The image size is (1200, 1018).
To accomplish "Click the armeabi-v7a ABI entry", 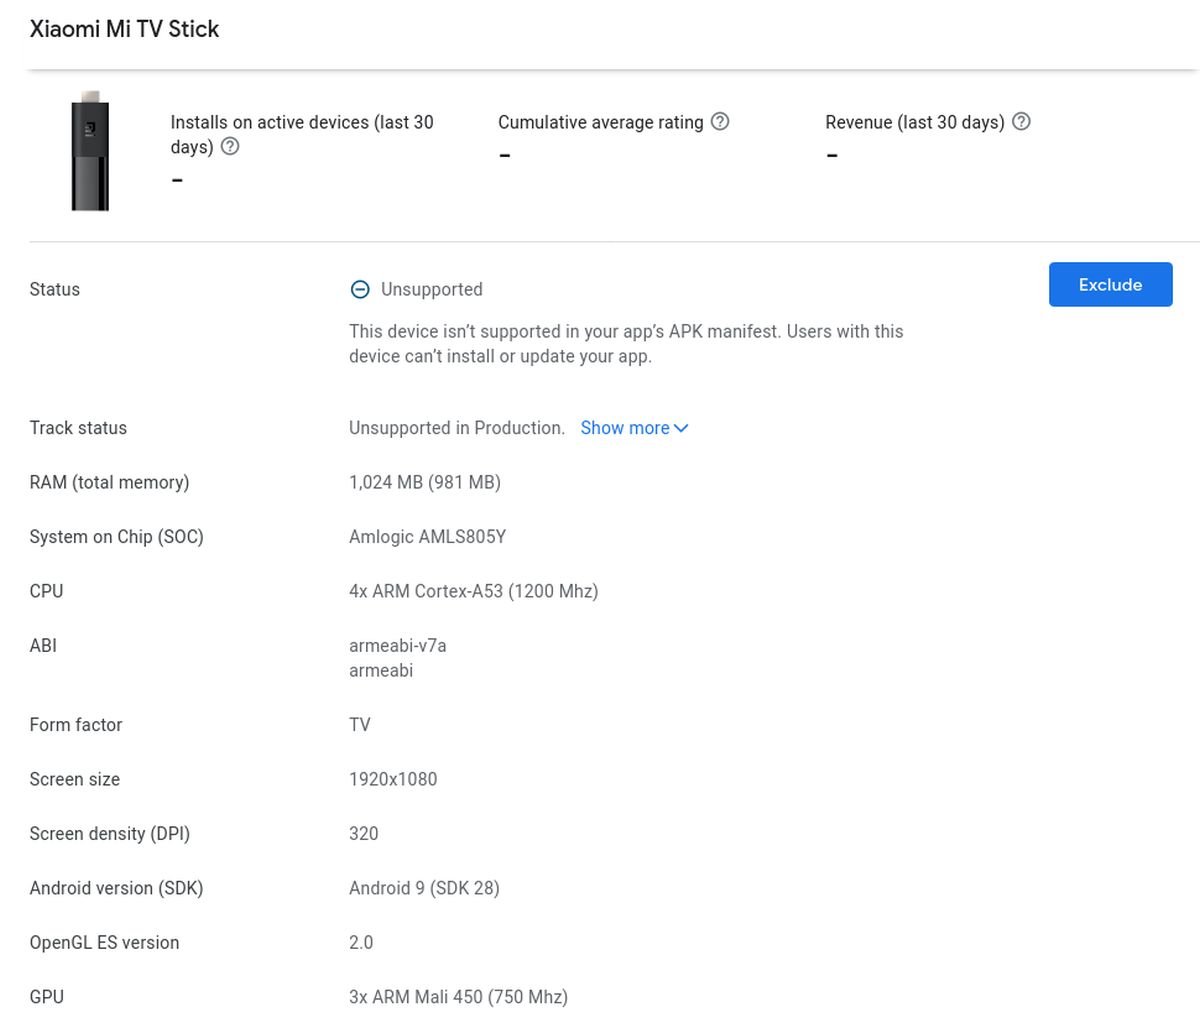I will (397, 646).
